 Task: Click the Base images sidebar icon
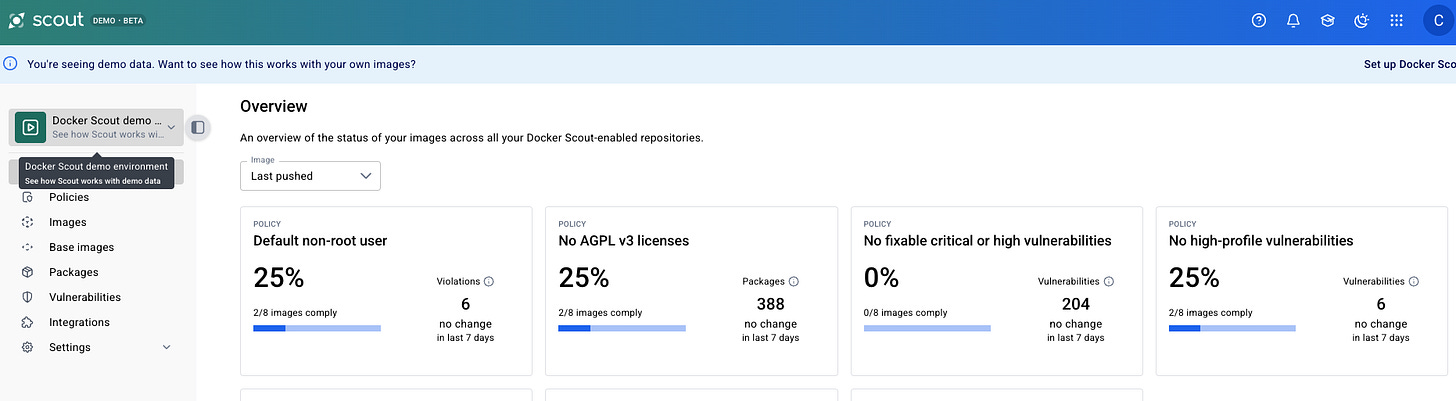[x=28, y=247]
